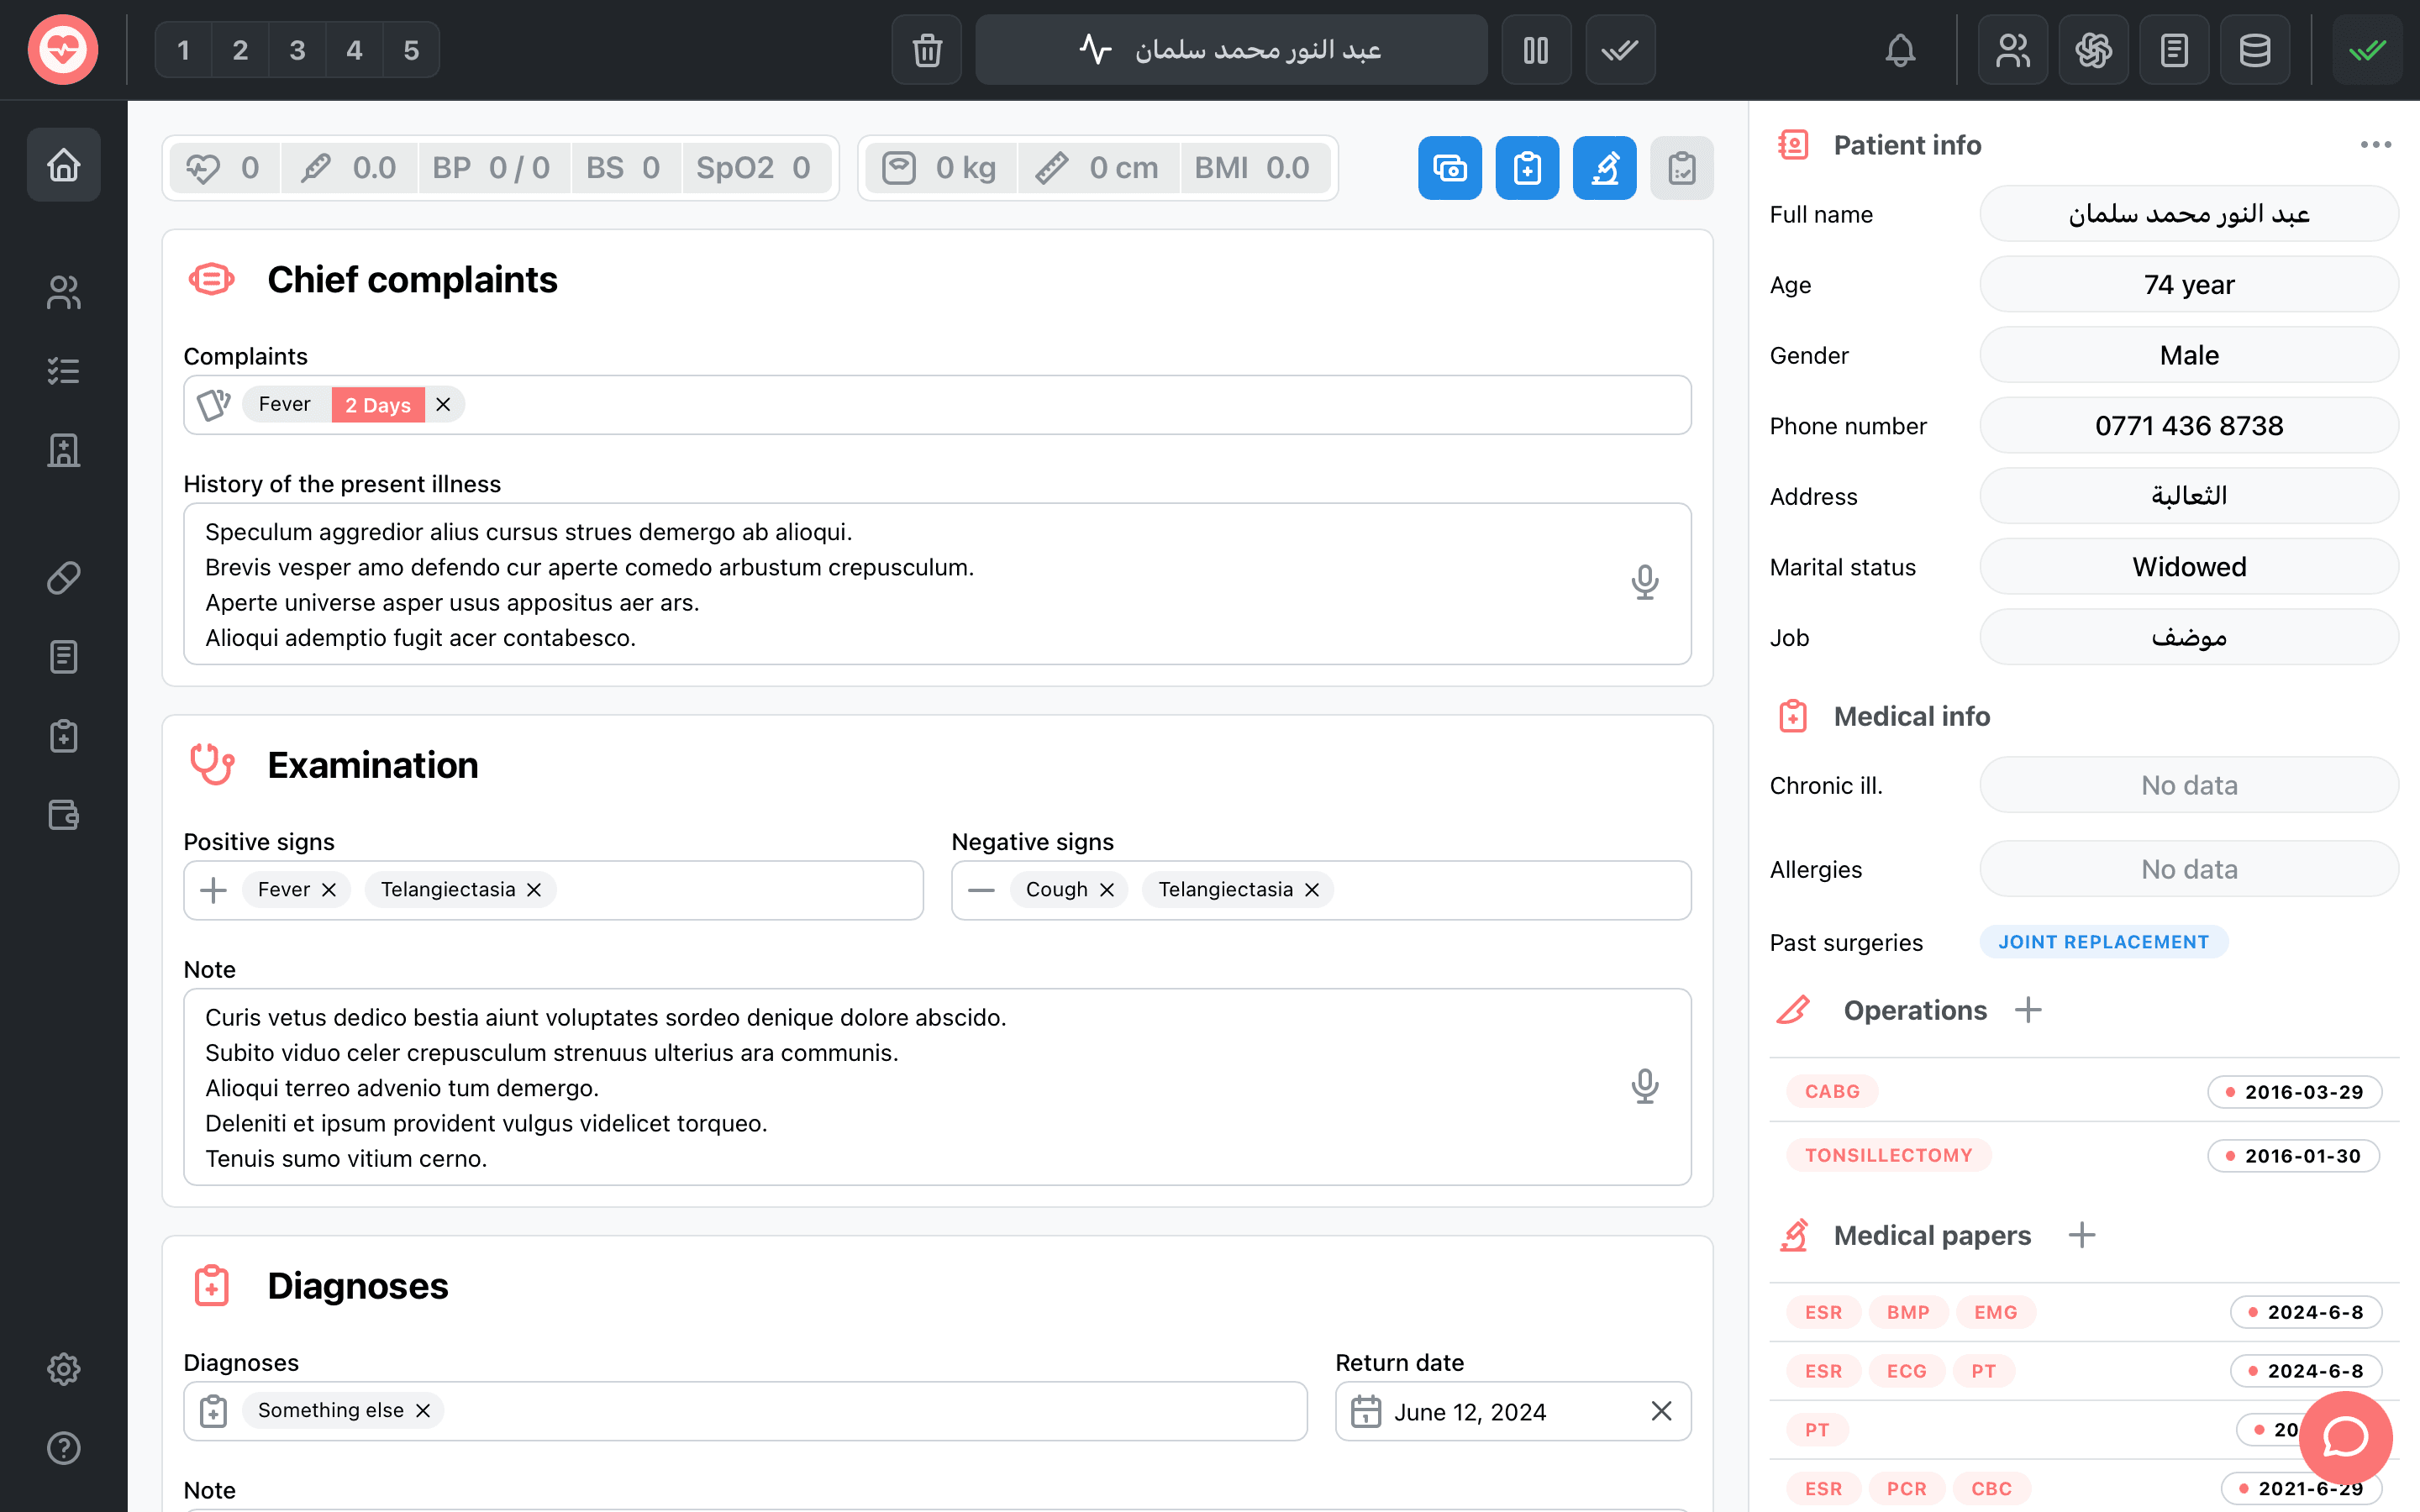Open settings gear in sidebar

click(x=64, y=1369)
